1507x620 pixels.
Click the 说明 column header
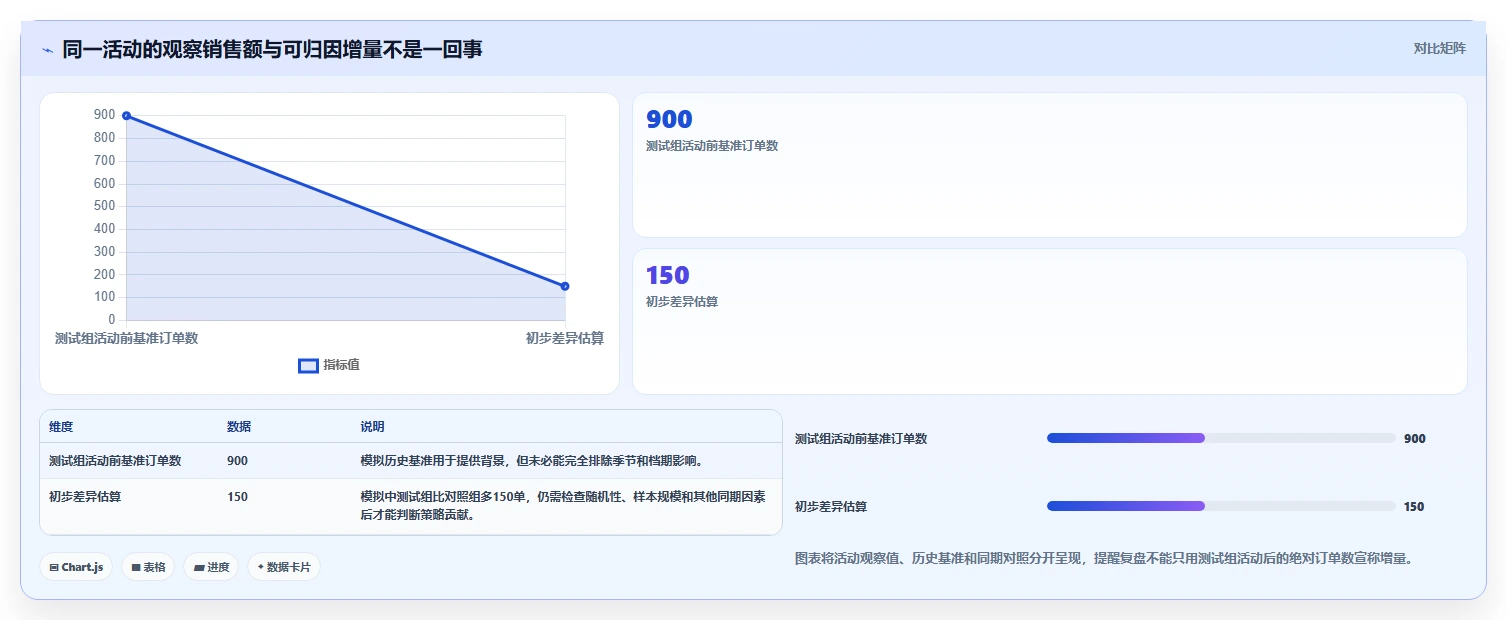pyautogui.click(x=372, y=427)
